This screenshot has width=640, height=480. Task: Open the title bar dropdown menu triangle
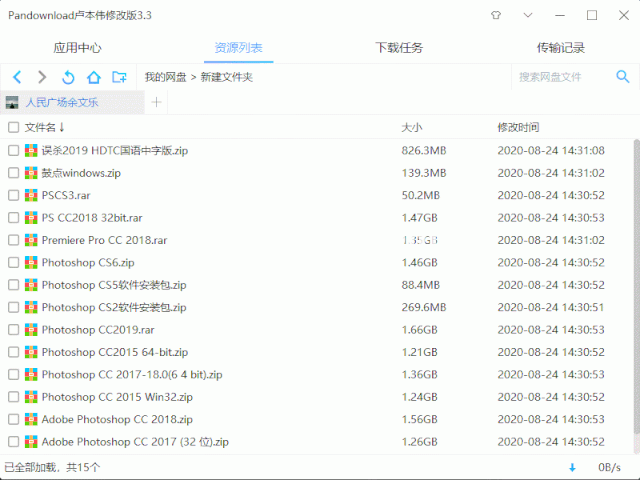(527, 16)
